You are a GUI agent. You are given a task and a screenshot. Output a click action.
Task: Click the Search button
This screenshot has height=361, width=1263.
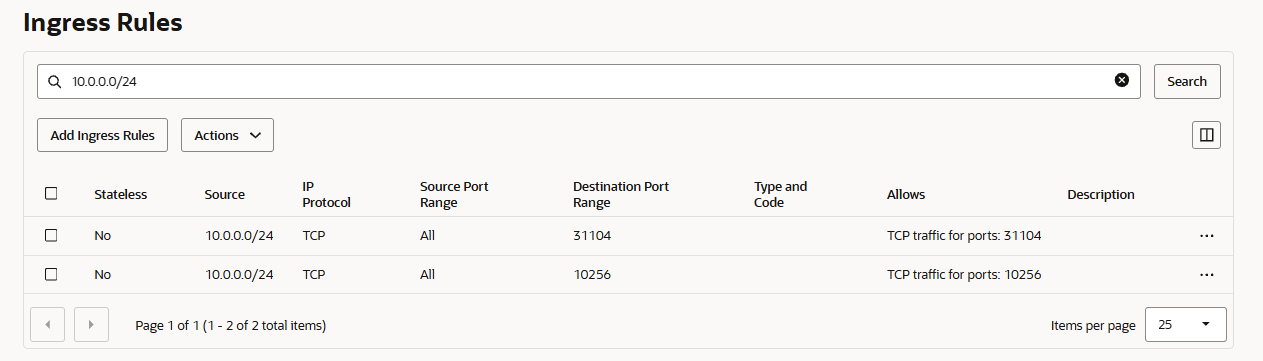[1187, 81]
